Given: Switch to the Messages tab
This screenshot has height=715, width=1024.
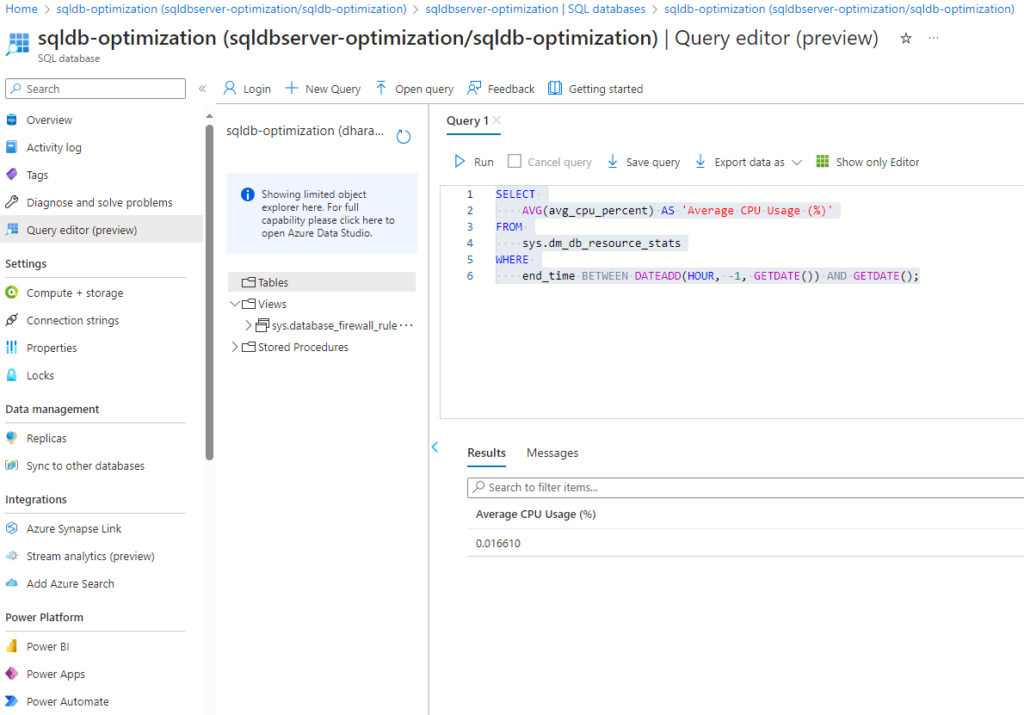Looking at the screenshot, I should pyautogui.click(x=552, y=453).
